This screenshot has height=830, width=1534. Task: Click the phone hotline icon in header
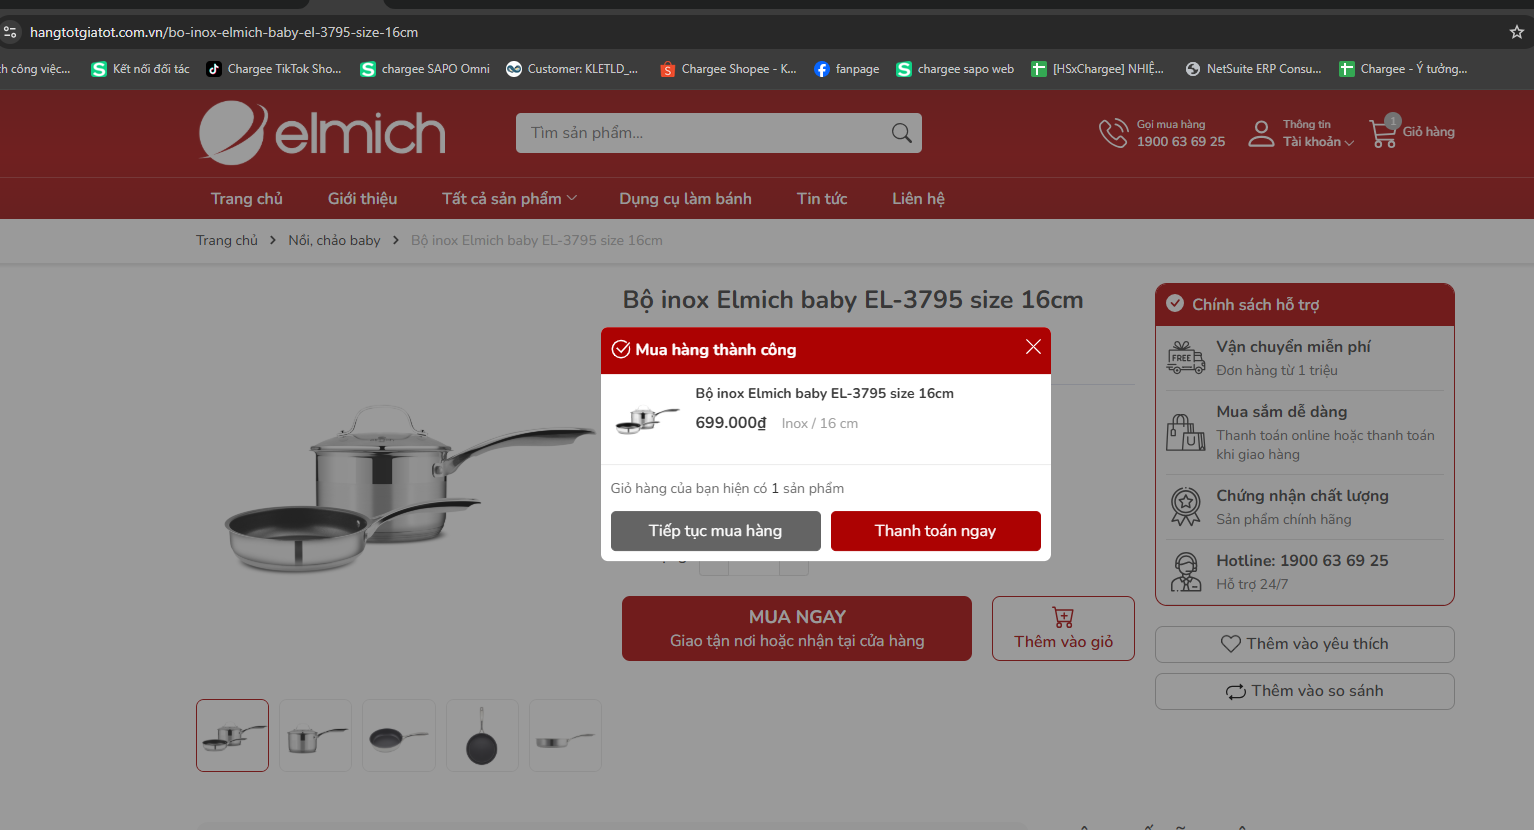coord(1113,133)
